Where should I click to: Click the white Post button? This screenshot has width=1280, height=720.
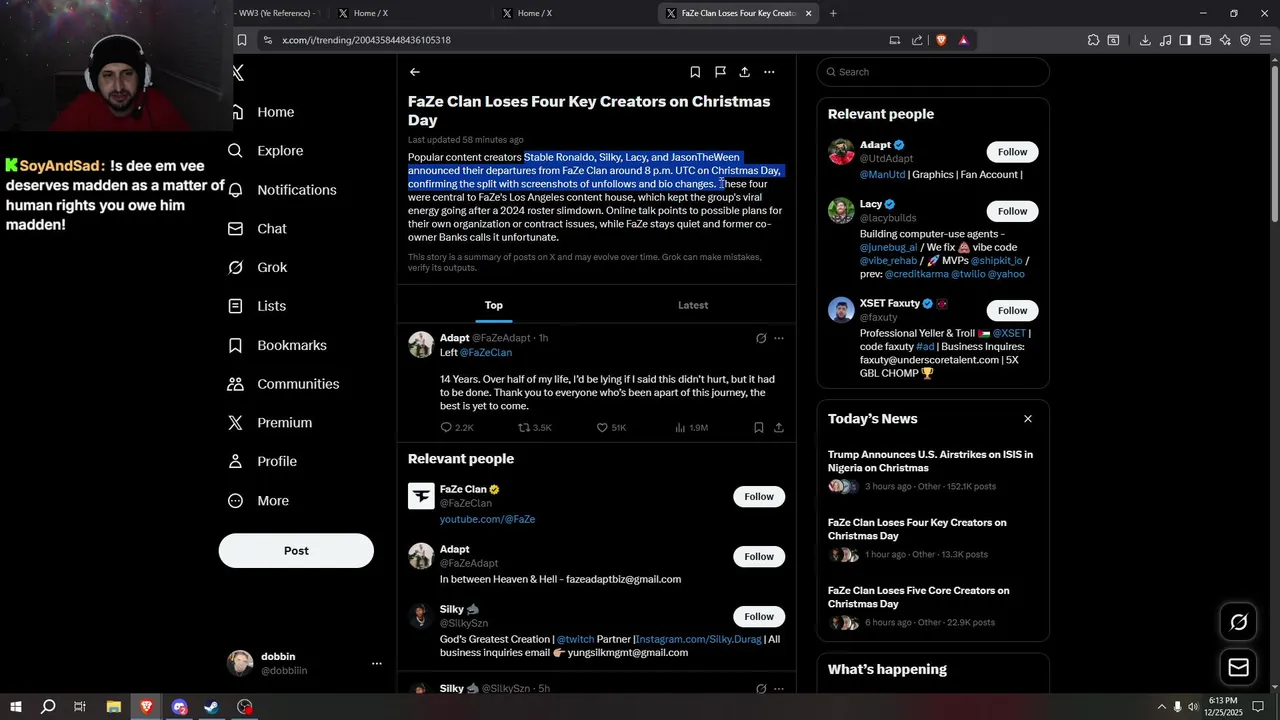click(x=296, y=551)
